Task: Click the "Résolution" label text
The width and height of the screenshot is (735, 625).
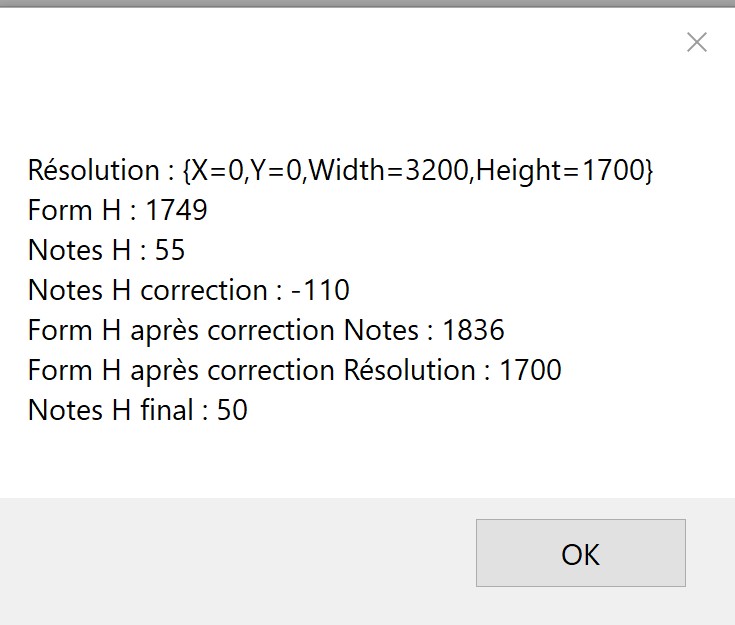Action: [93, 171]
